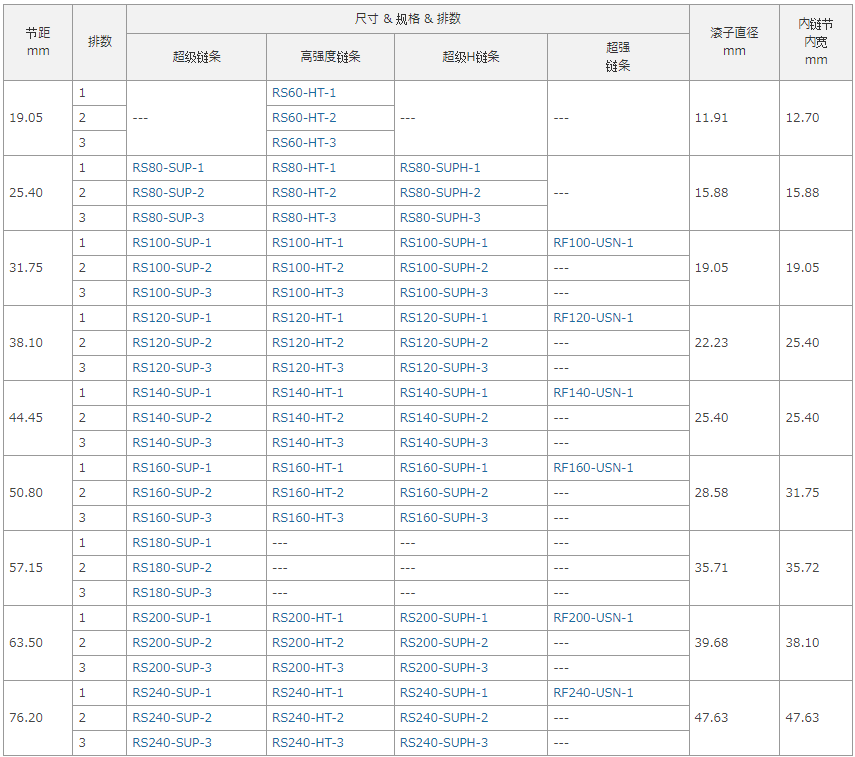Open the RS100-HT-2 link
The height and width of the screenshot is (757, 855).
pos(307,268)
